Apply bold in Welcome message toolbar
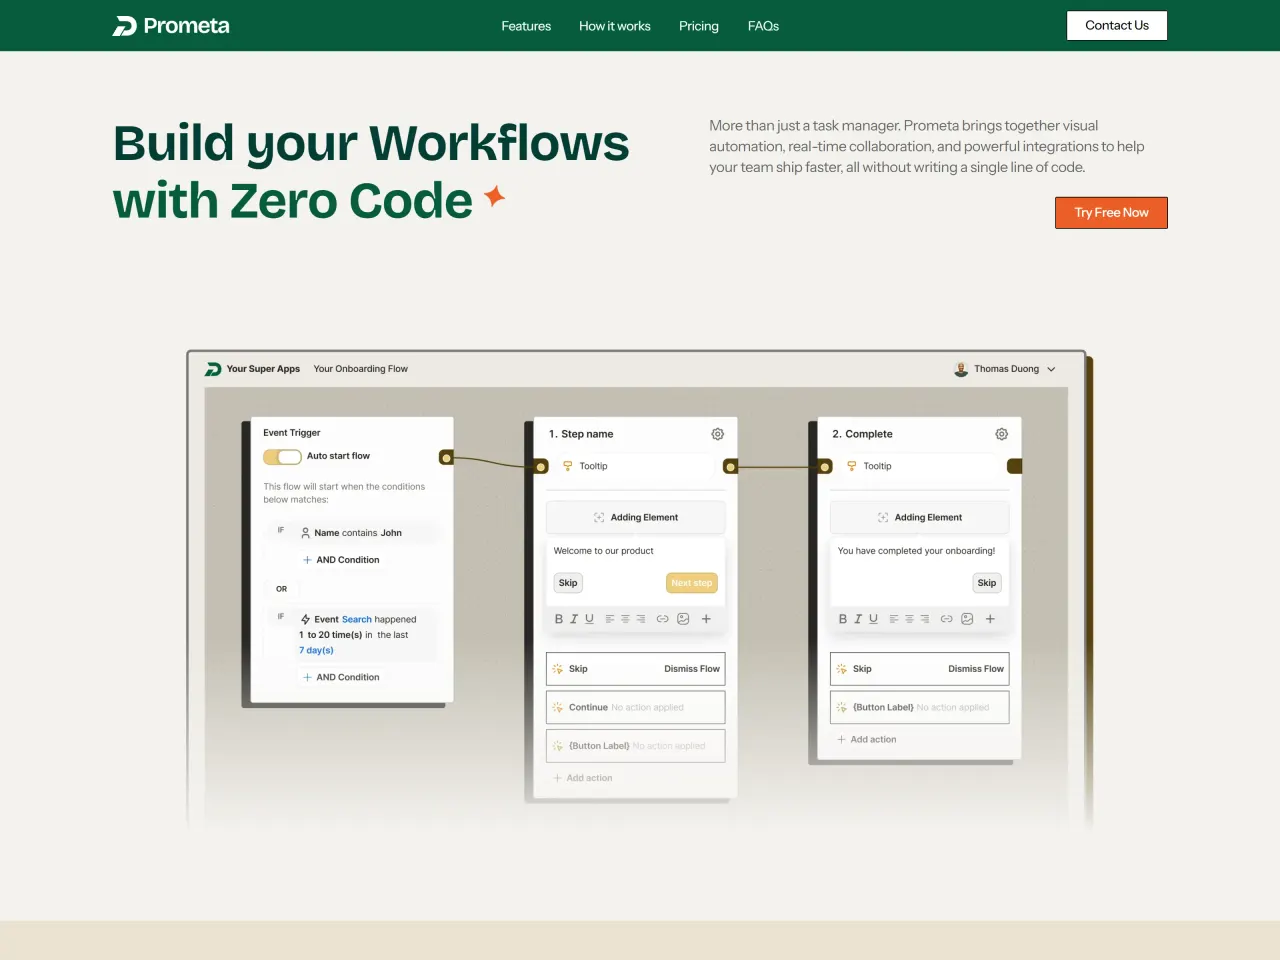The width and height of the screenshot is (1280, 960). coord(559,619)
